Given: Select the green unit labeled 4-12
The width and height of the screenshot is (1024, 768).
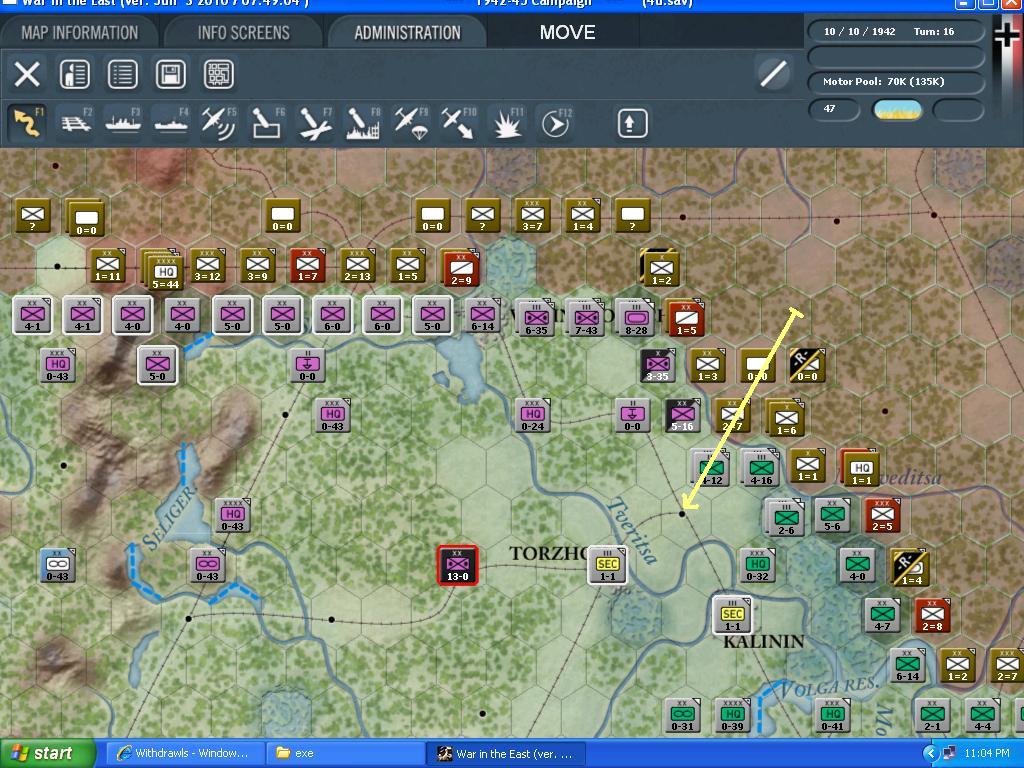Looking at the screenshot, I should [712, 468].
